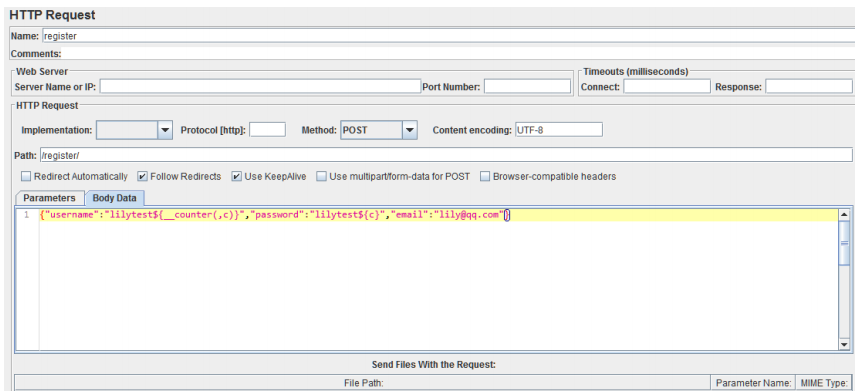Open the Method dropdown showing POST

coord(379,130)
